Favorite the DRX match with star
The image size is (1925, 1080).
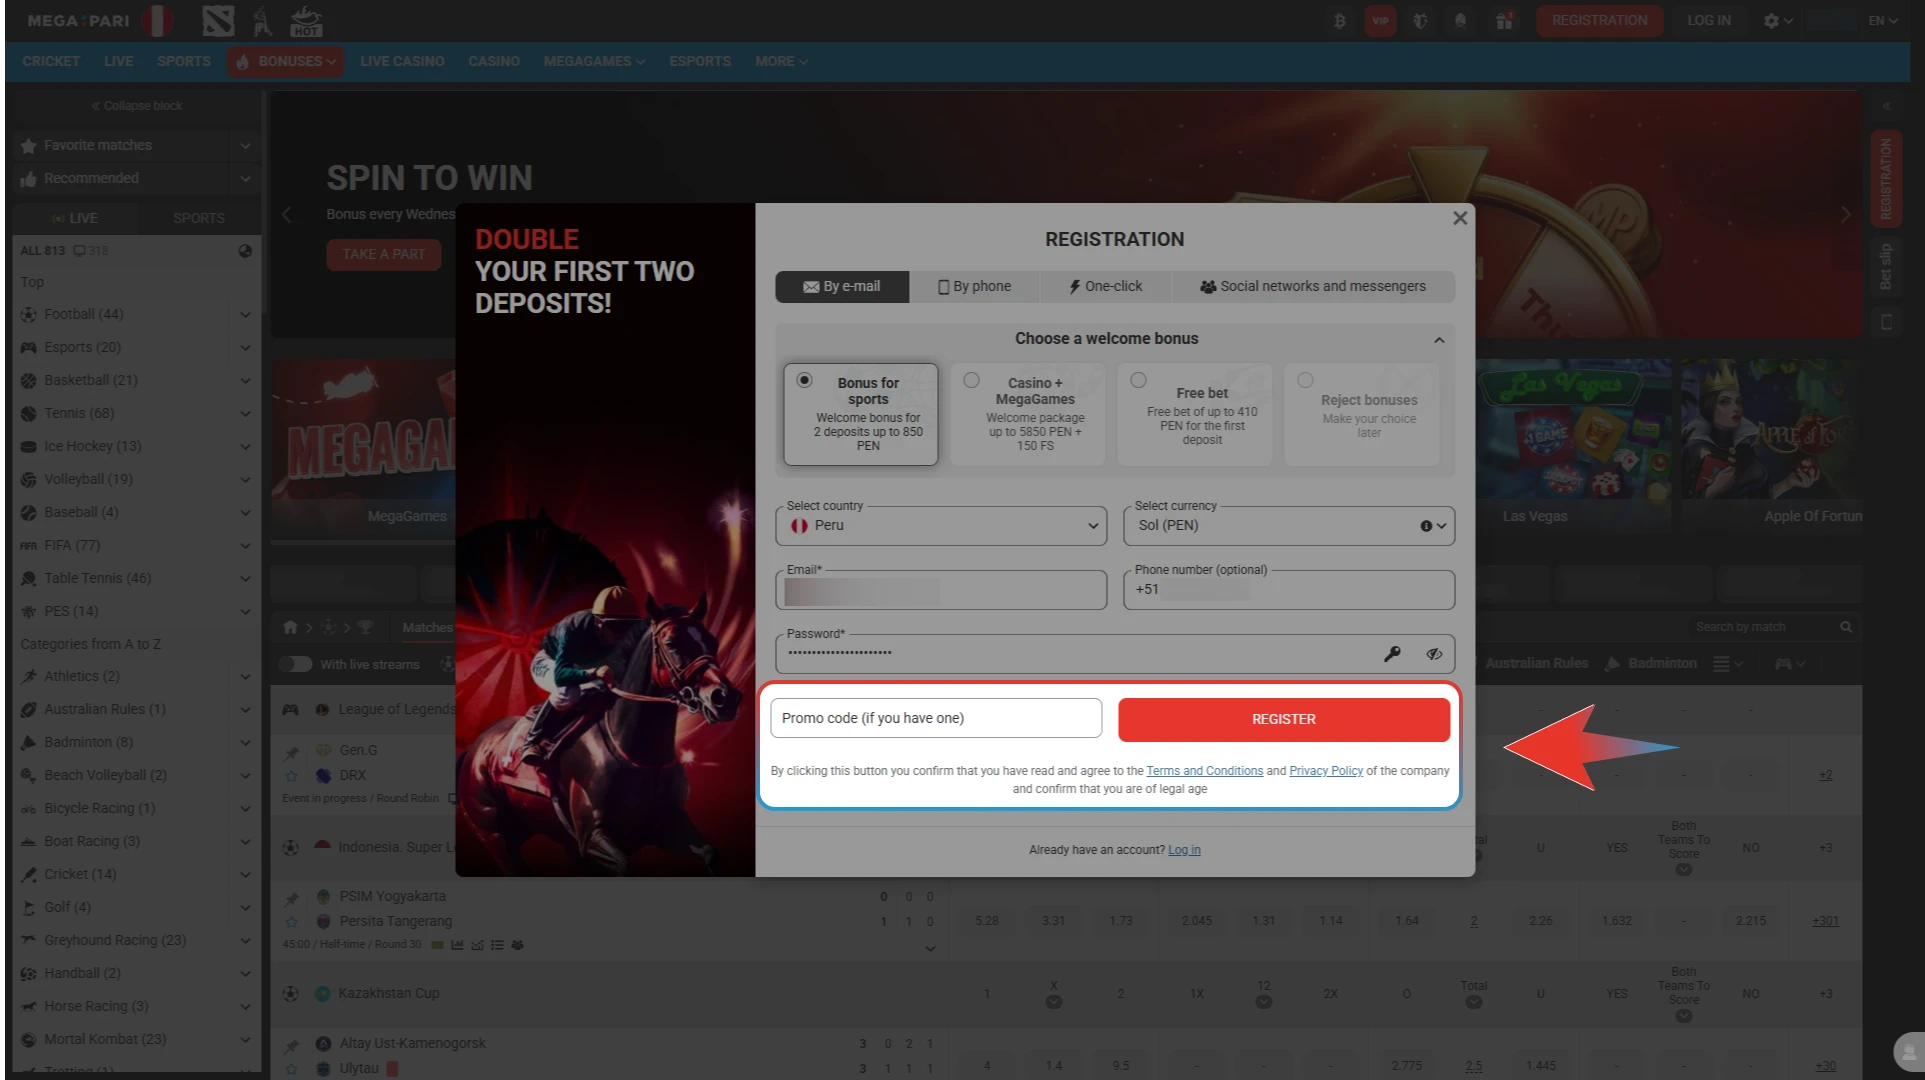(291, 776)
